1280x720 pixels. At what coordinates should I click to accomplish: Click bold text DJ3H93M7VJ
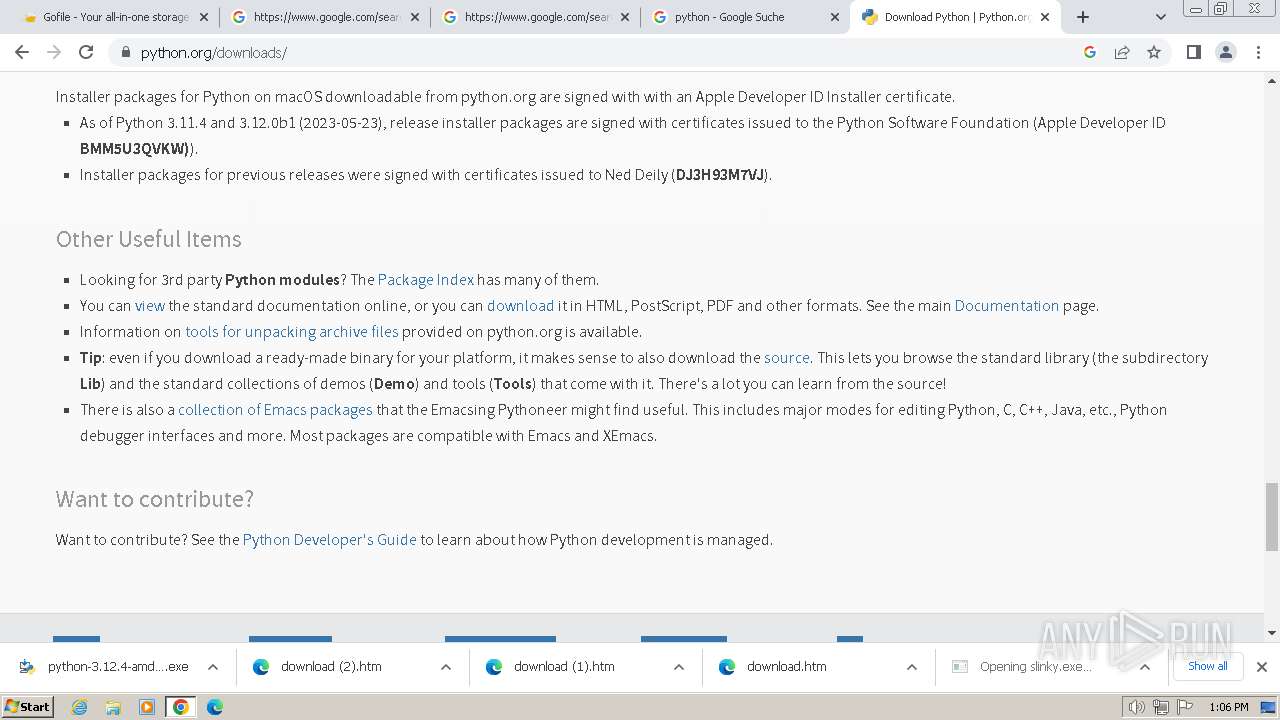tap(720, 174)
